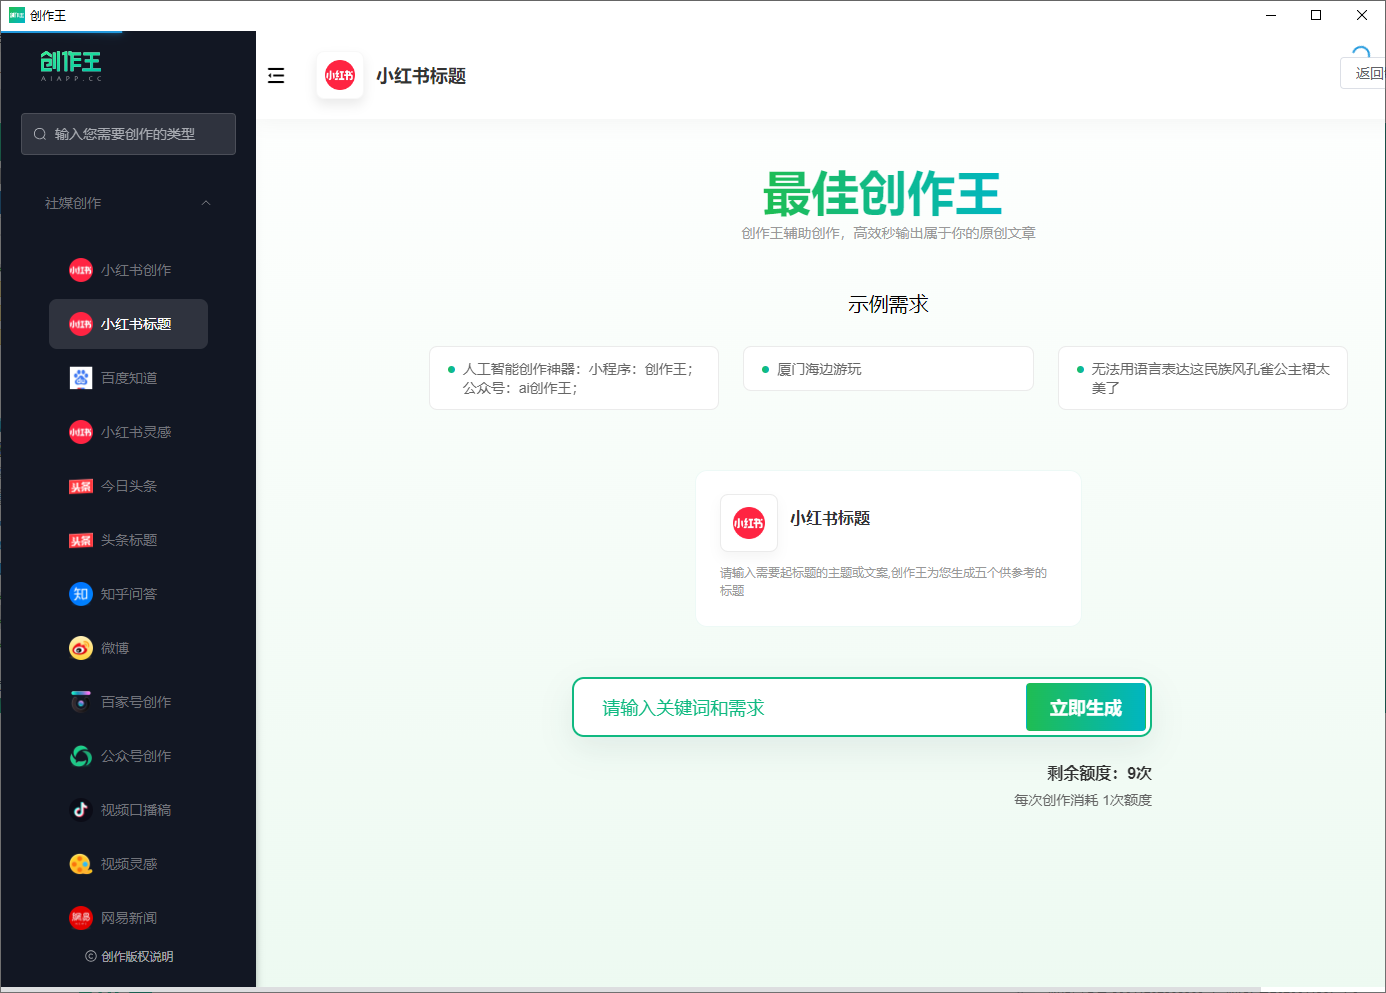The image size is (1386, 993).
Task: Collapse the 社媒创作 section chevron
Action: [x=206, y=203]
